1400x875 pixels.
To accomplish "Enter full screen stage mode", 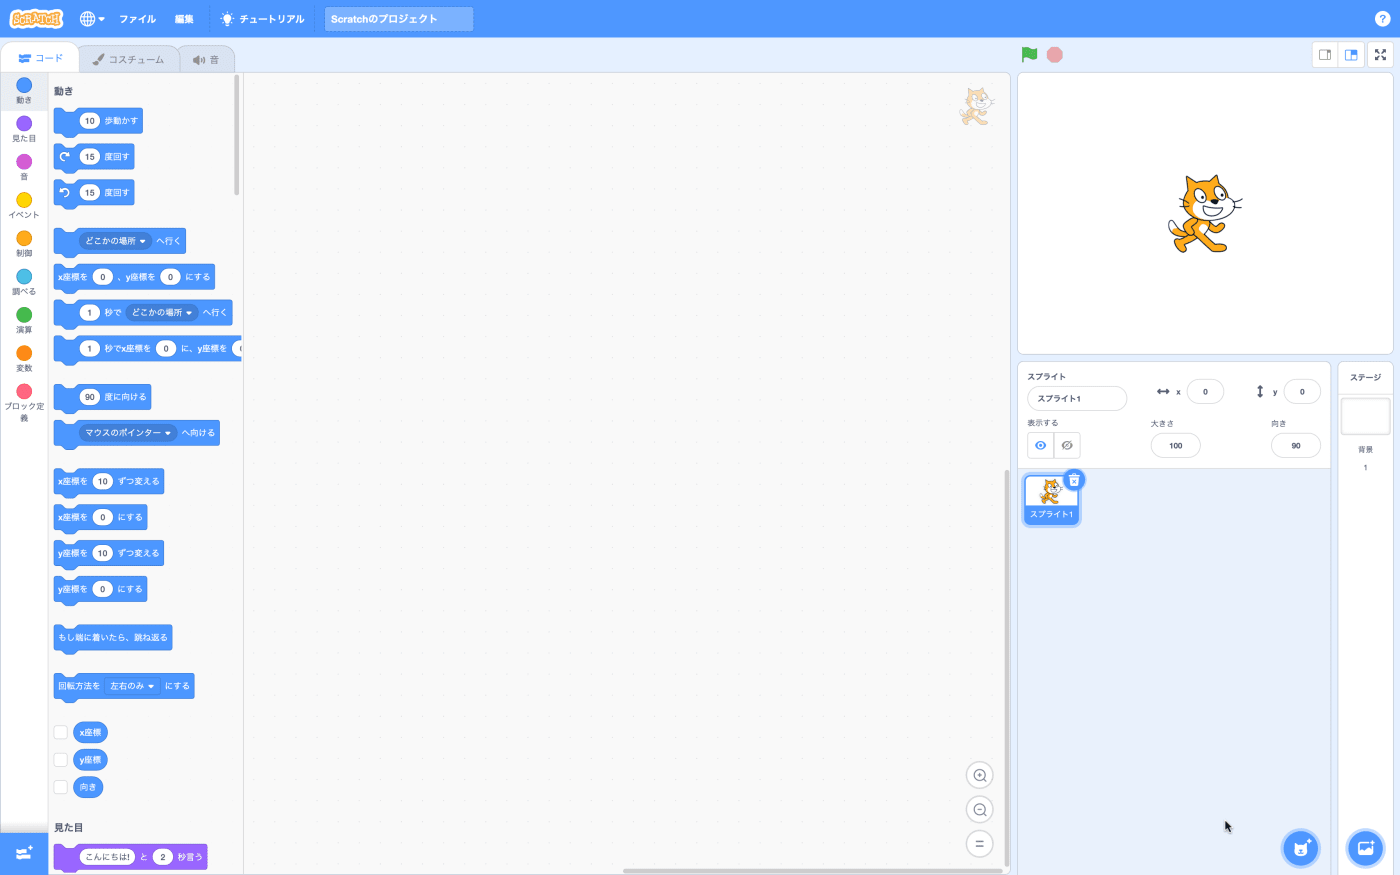I will tap(1380, 55).
